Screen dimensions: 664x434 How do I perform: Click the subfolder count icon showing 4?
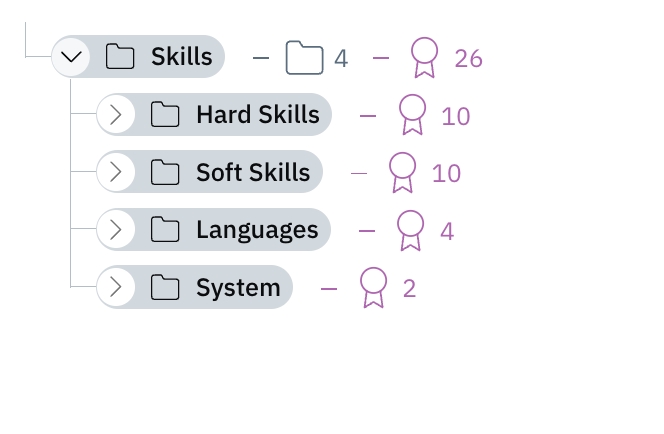[304, 58]
